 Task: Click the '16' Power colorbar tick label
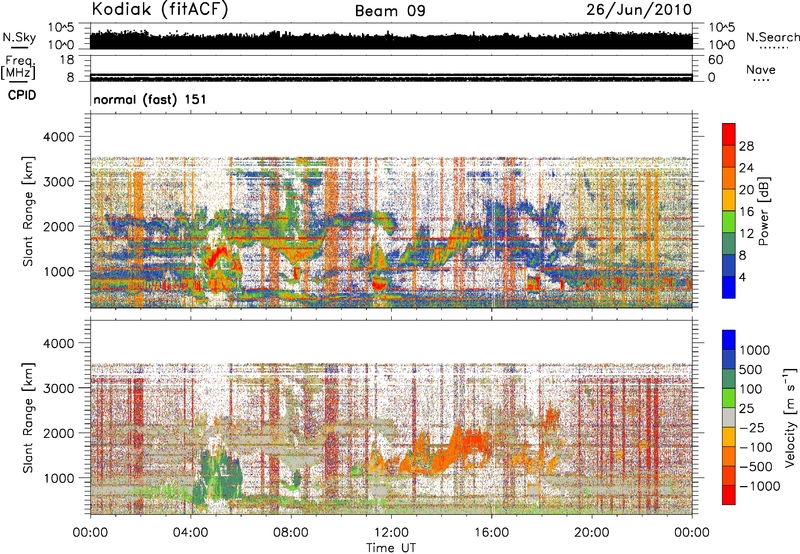click(746, 212)
